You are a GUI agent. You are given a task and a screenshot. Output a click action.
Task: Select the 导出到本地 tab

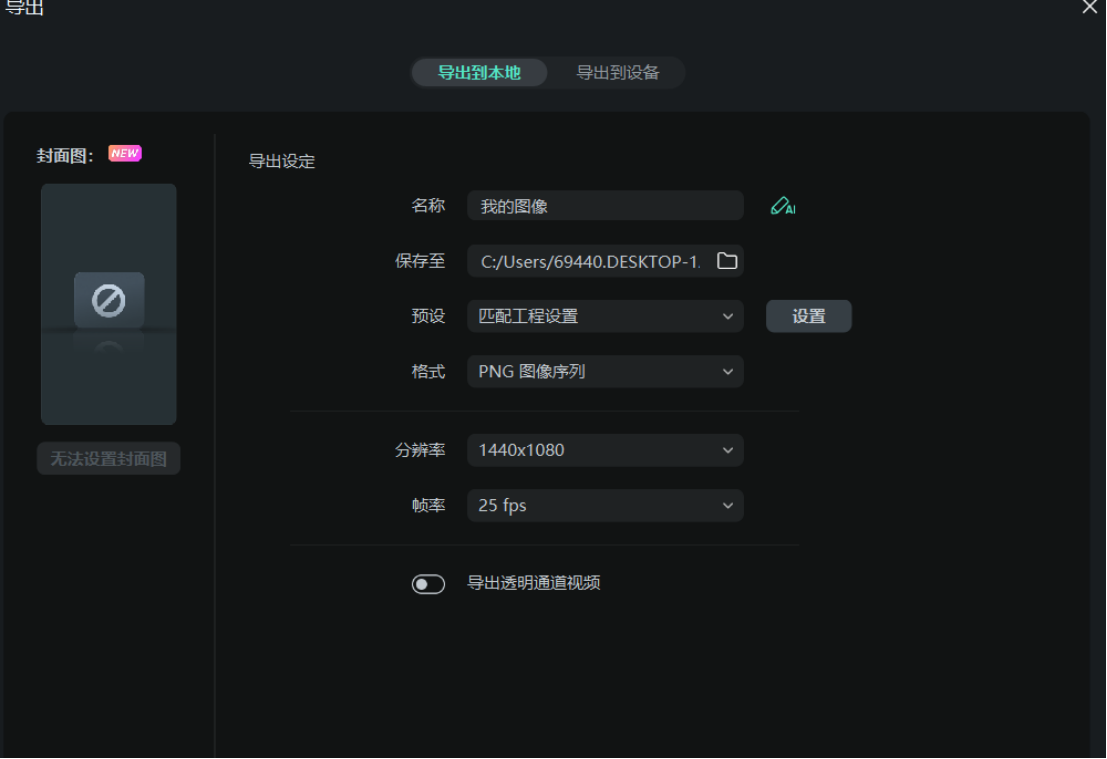click(x=479, y=72)
